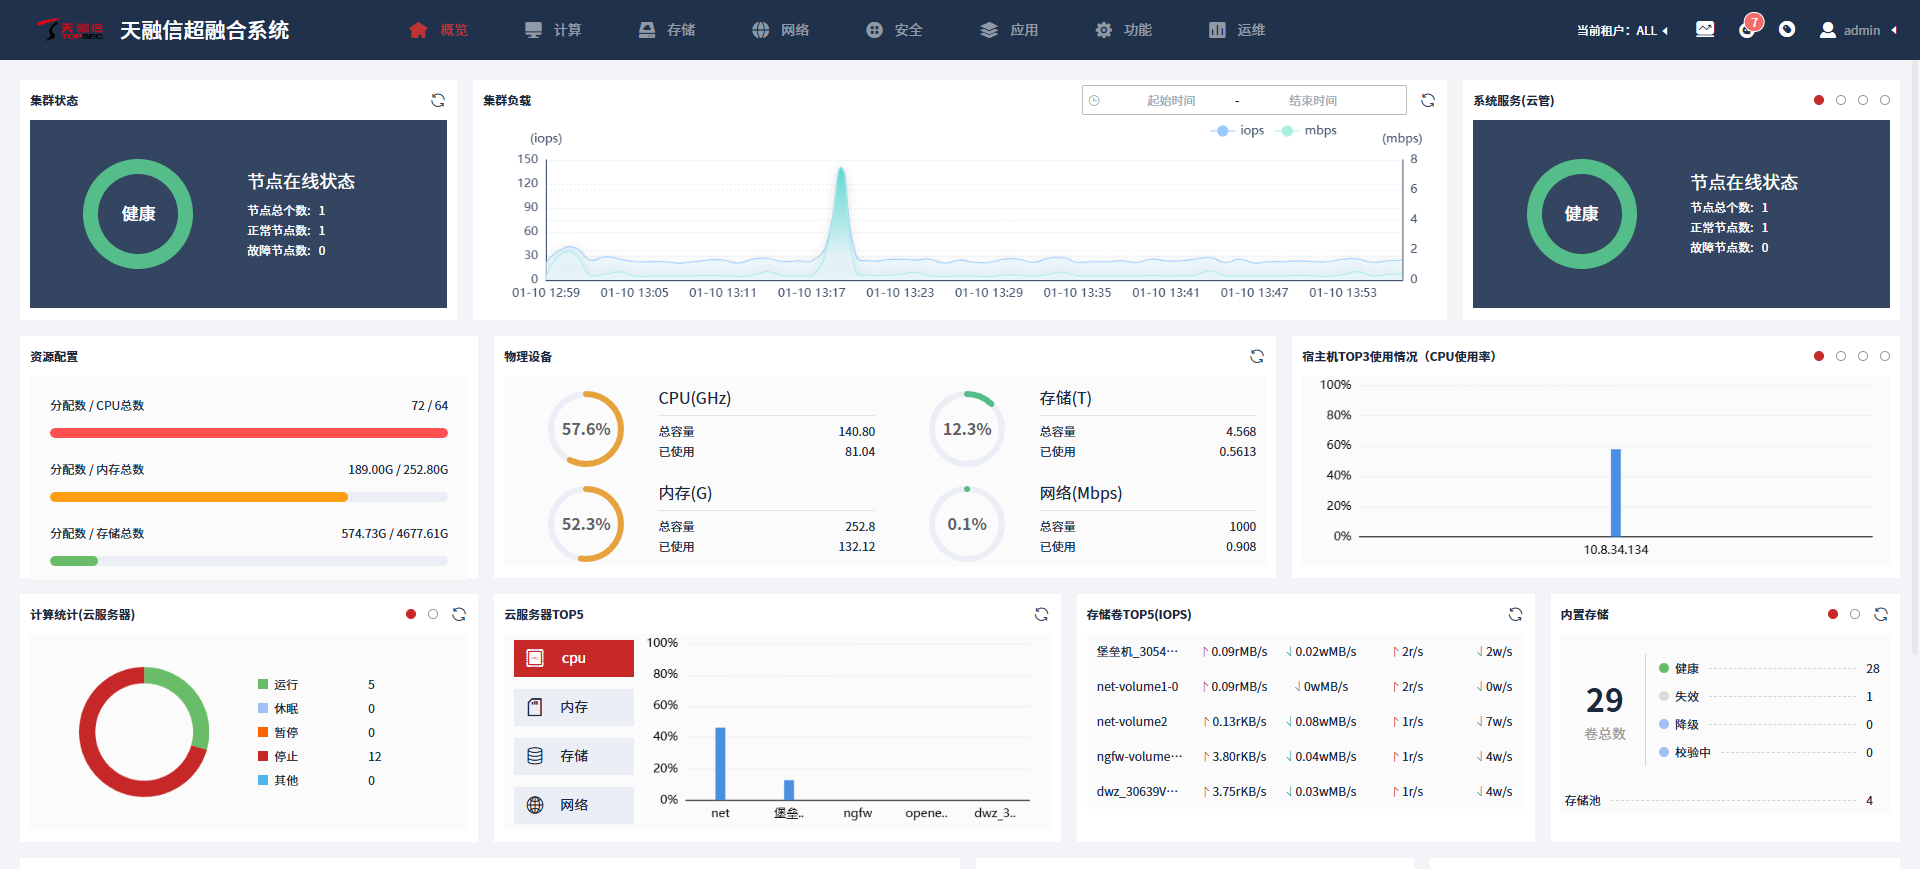Show 内存 ranking in 云服务器TOP5
Screen dimensions: 1920x869
pos(574,707)
